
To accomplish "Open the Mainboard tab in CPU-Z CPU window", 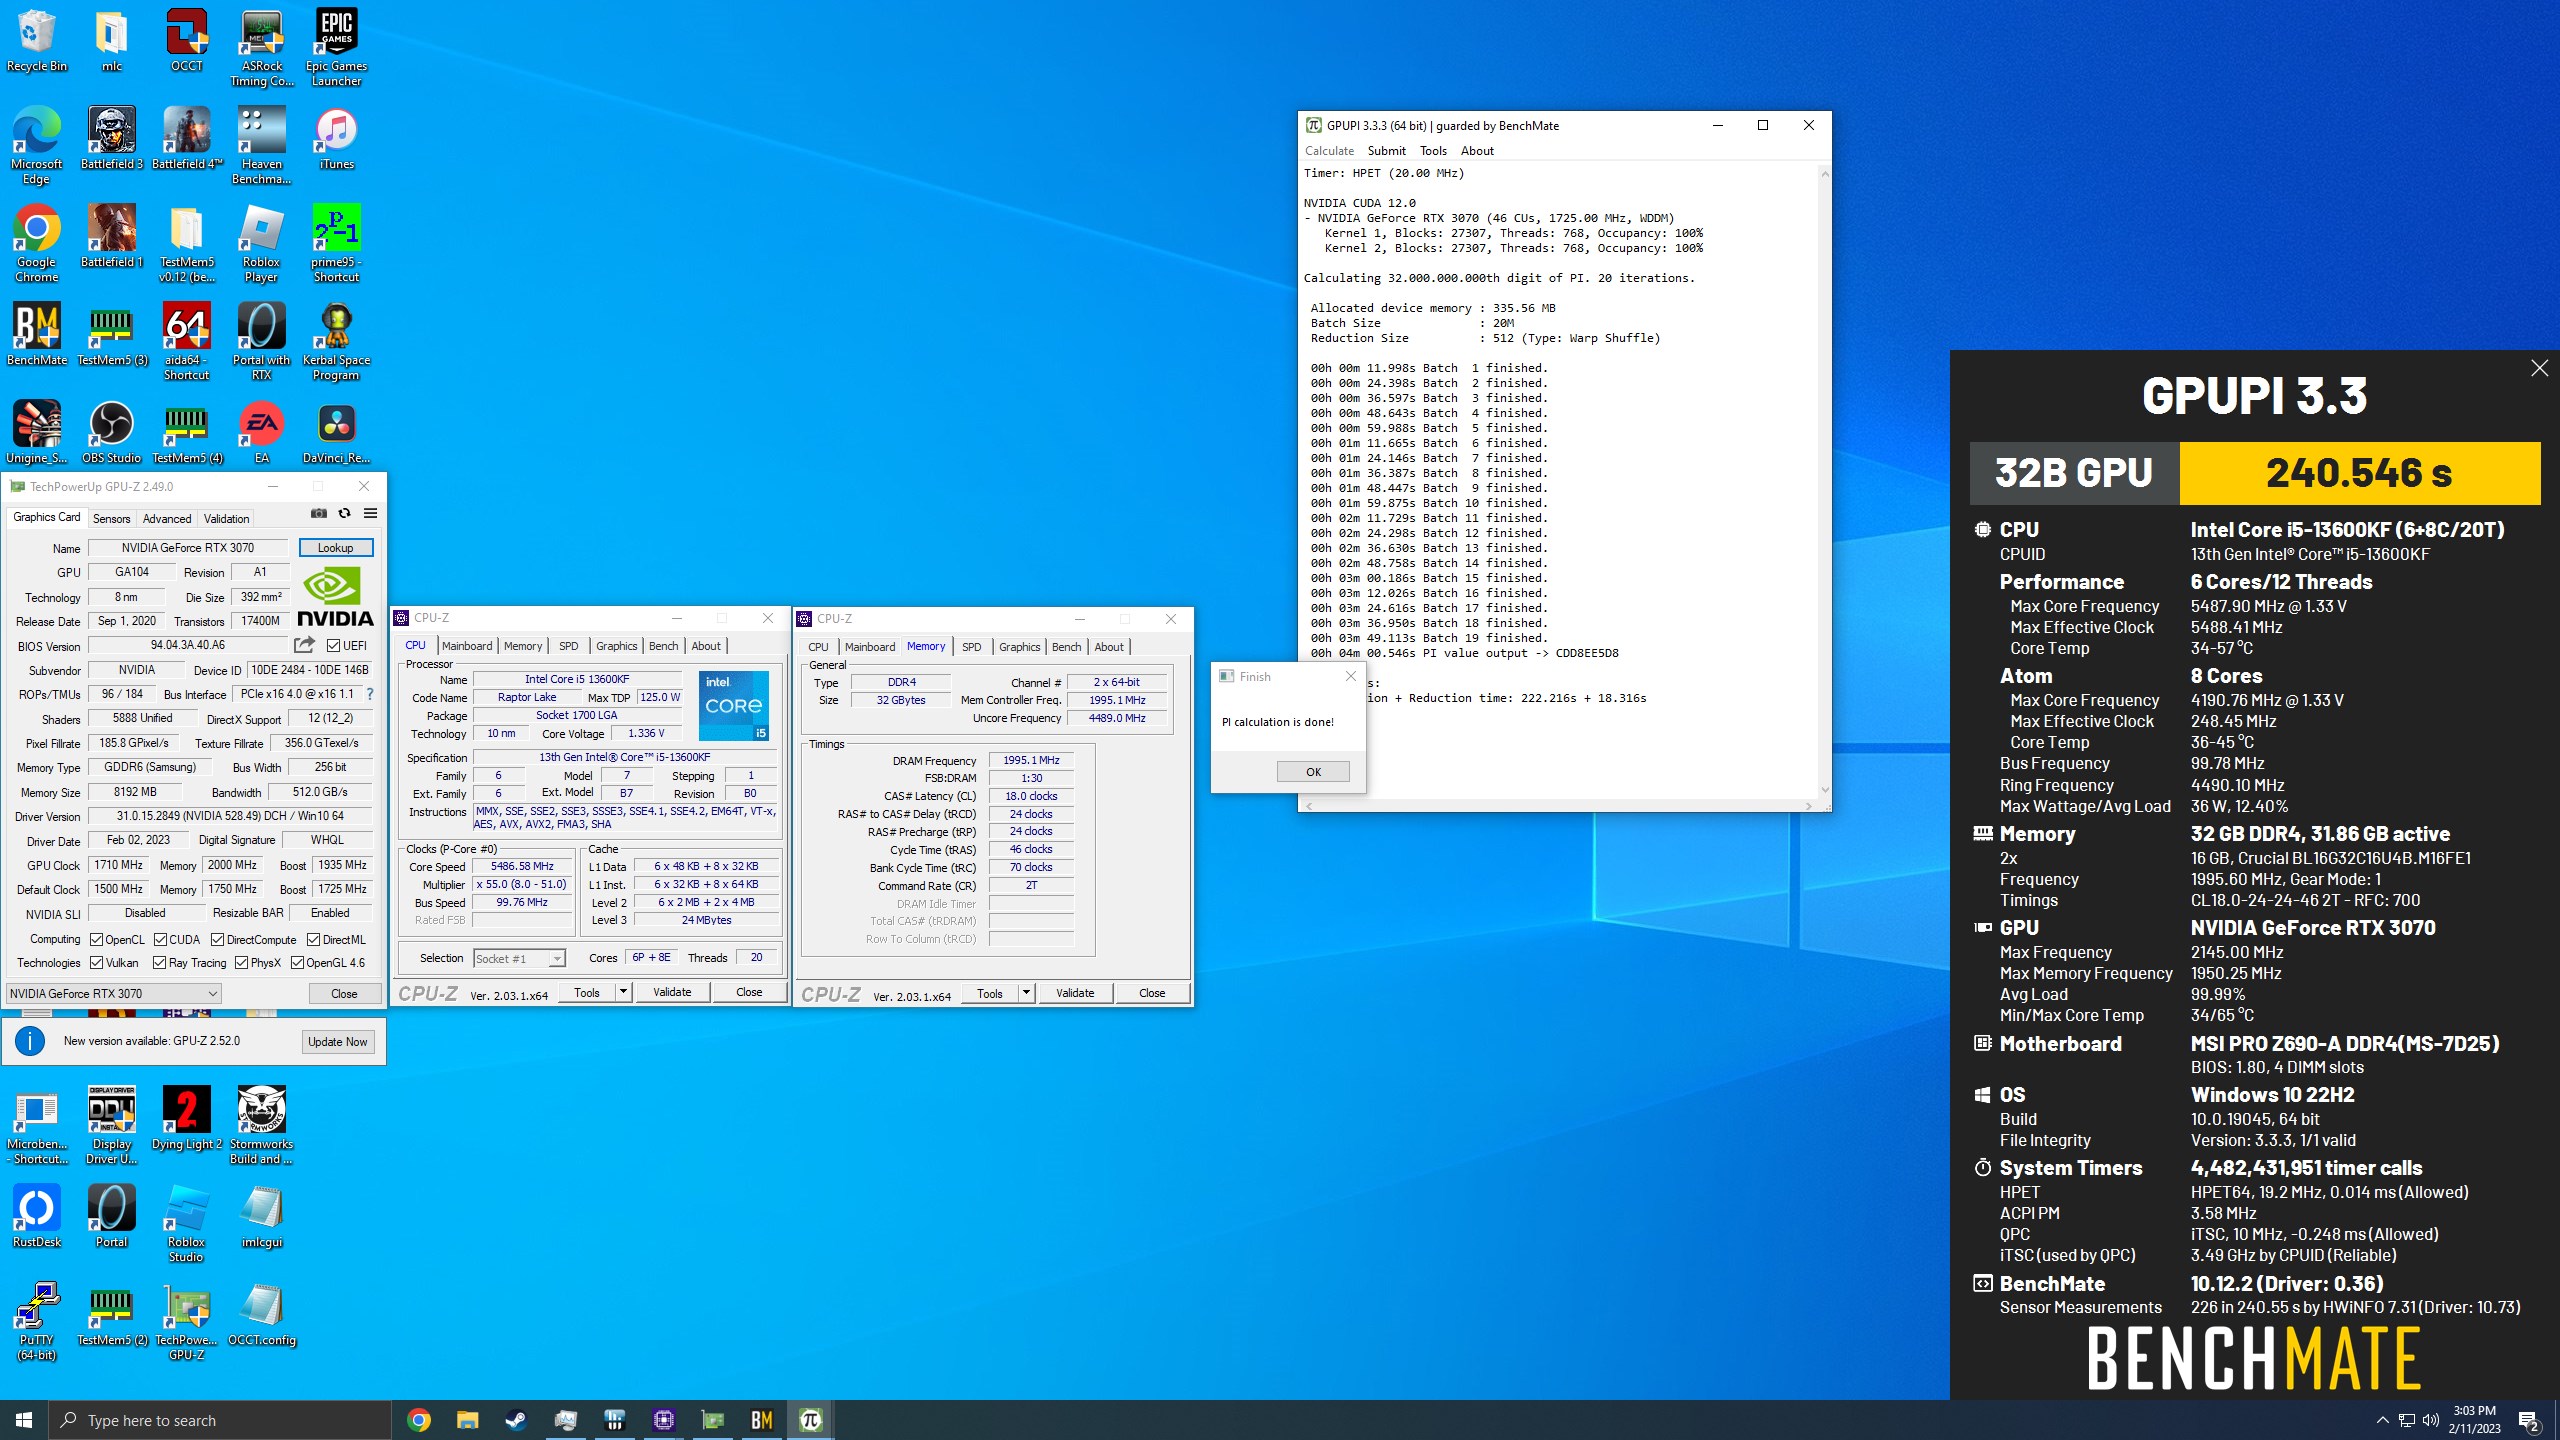I will point(467,646).
